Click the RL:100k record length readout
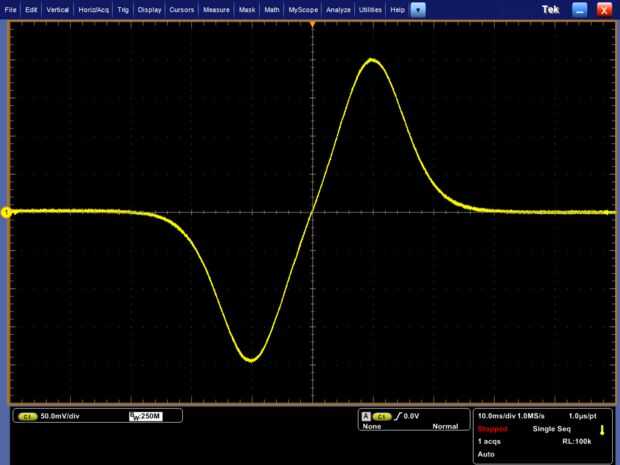The image size is (620, 465). coord(577,442)
